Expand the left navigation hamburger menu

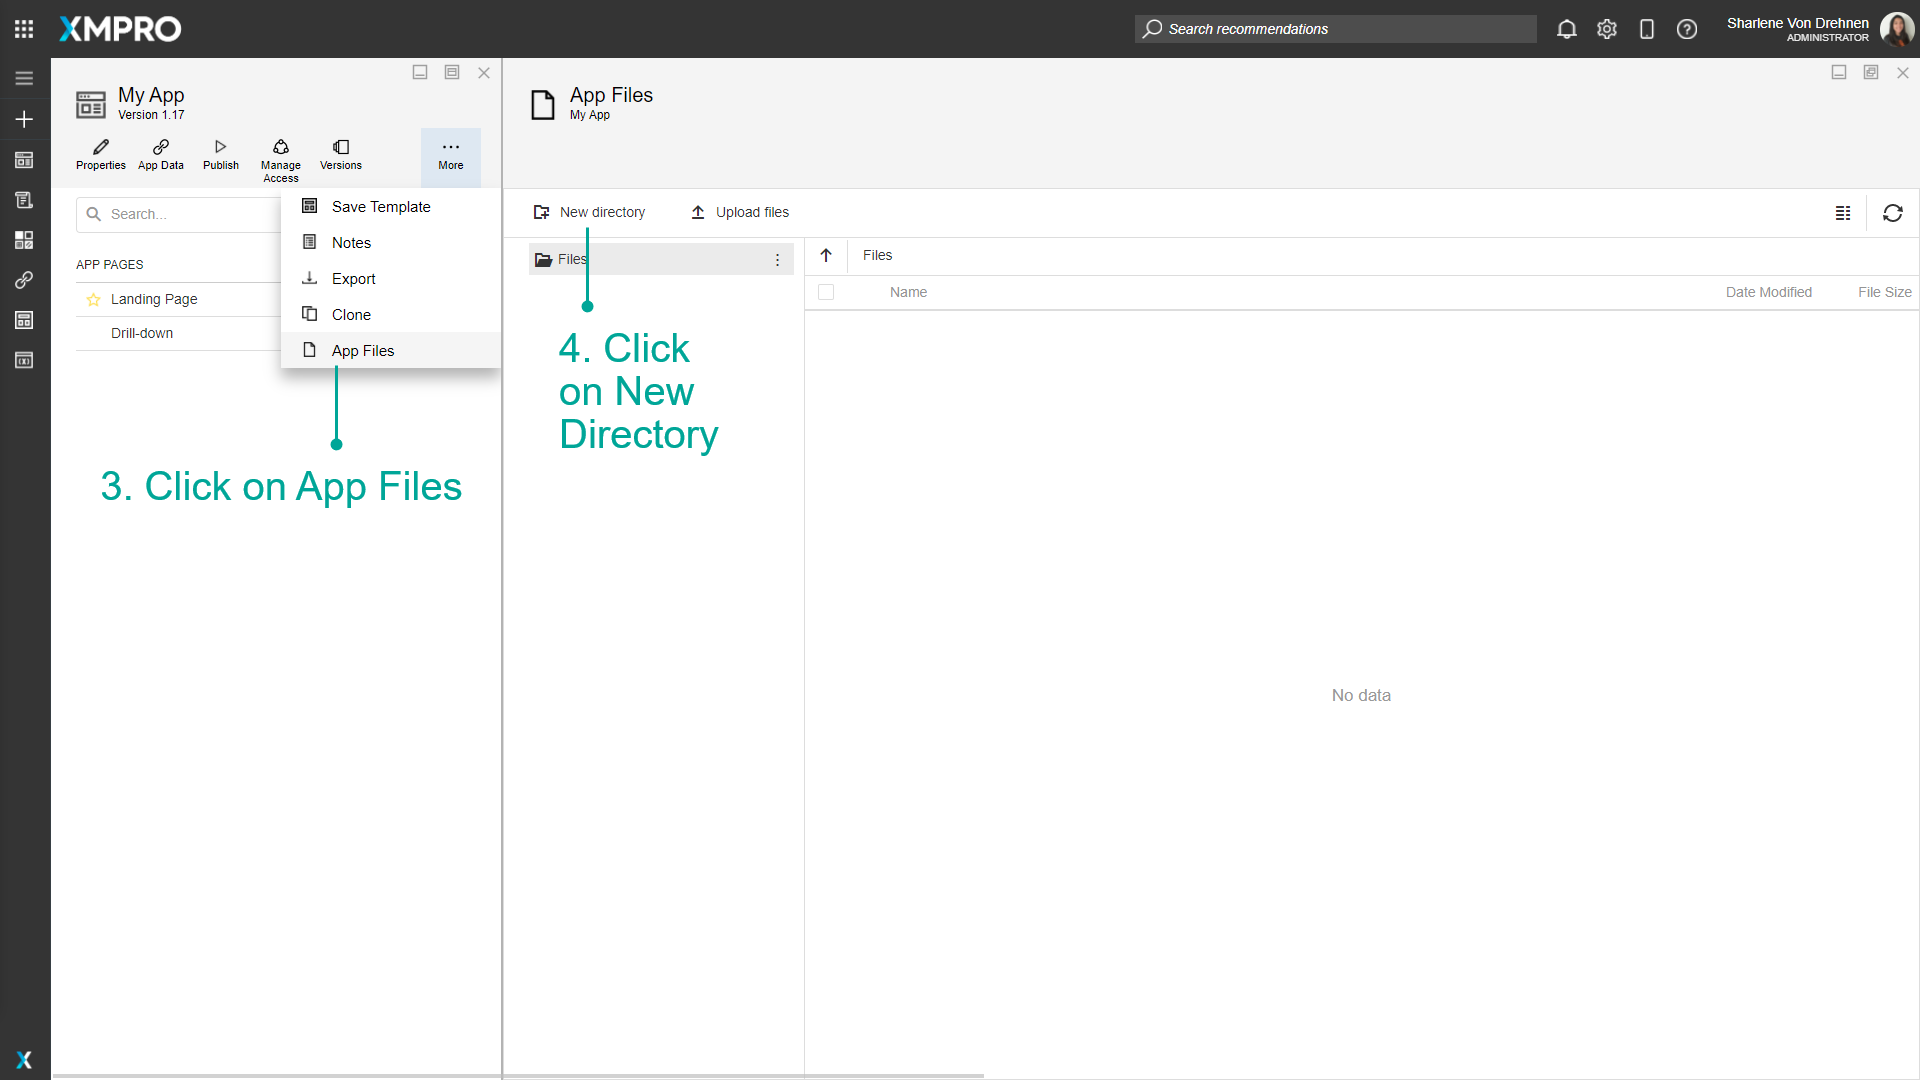tap(24, 77)
